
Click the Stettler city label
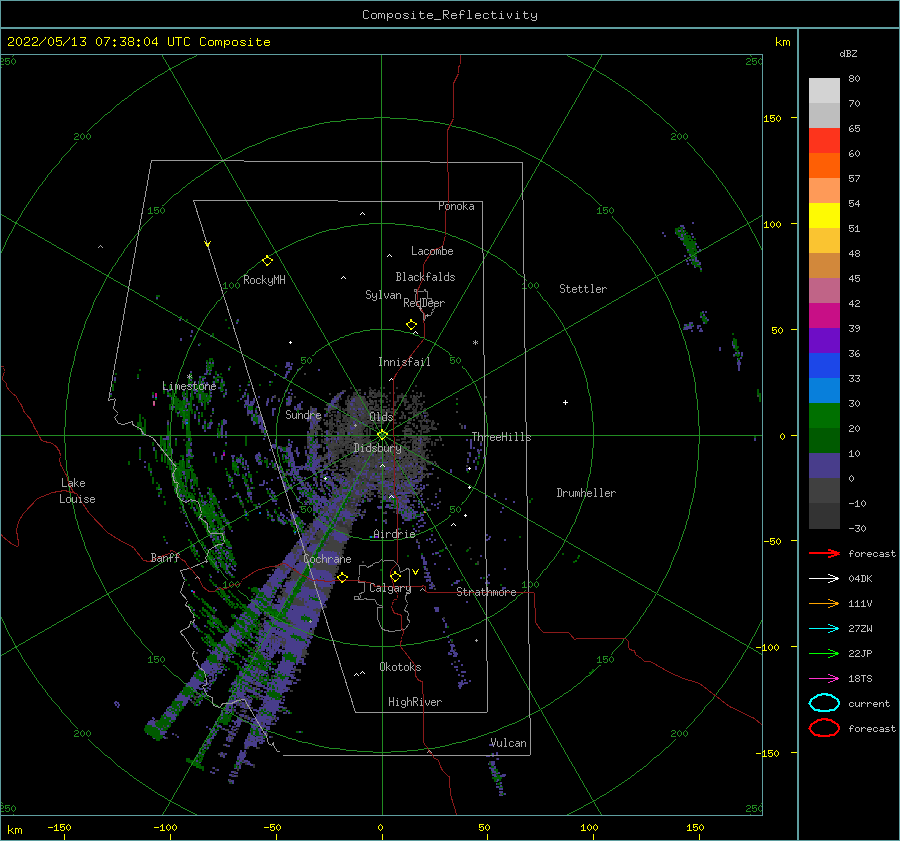[x=583, y=289]
